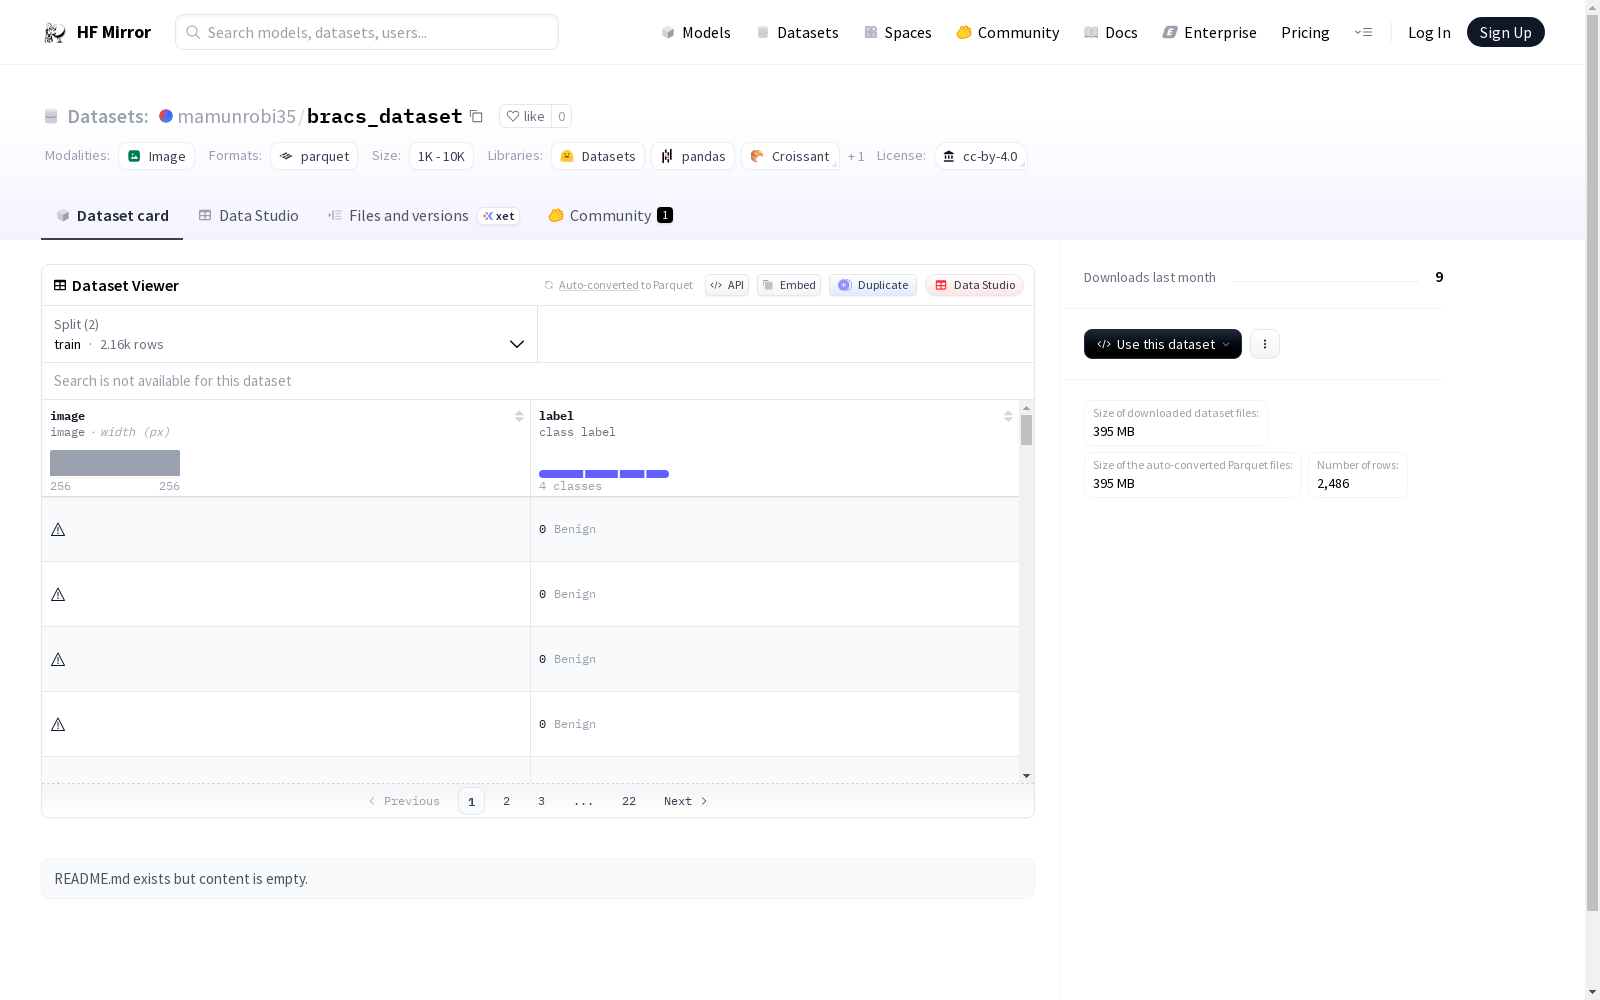Screen dimensions: 1600x1000
Task: Click the dataset viewer vertical scrollbar
Action: click(1026, 430)
